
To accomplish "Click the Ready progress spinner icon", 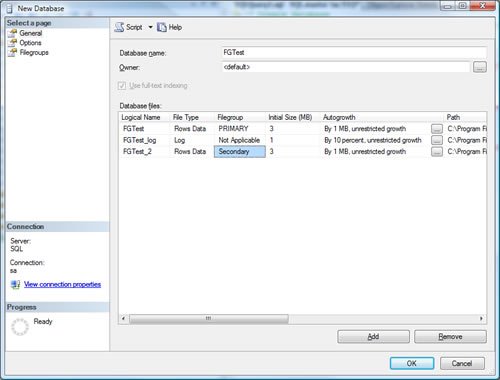I will [20, 327].
